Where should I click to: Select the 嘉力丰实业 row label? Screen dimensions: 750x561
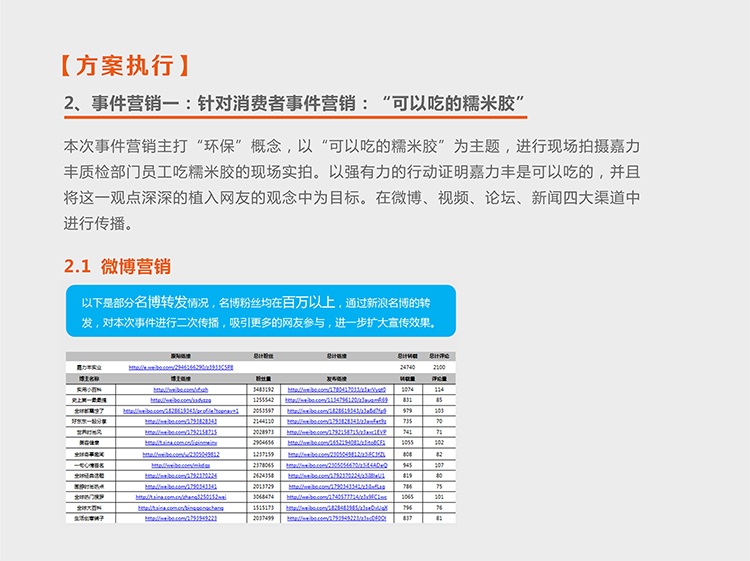coord(90,368)
